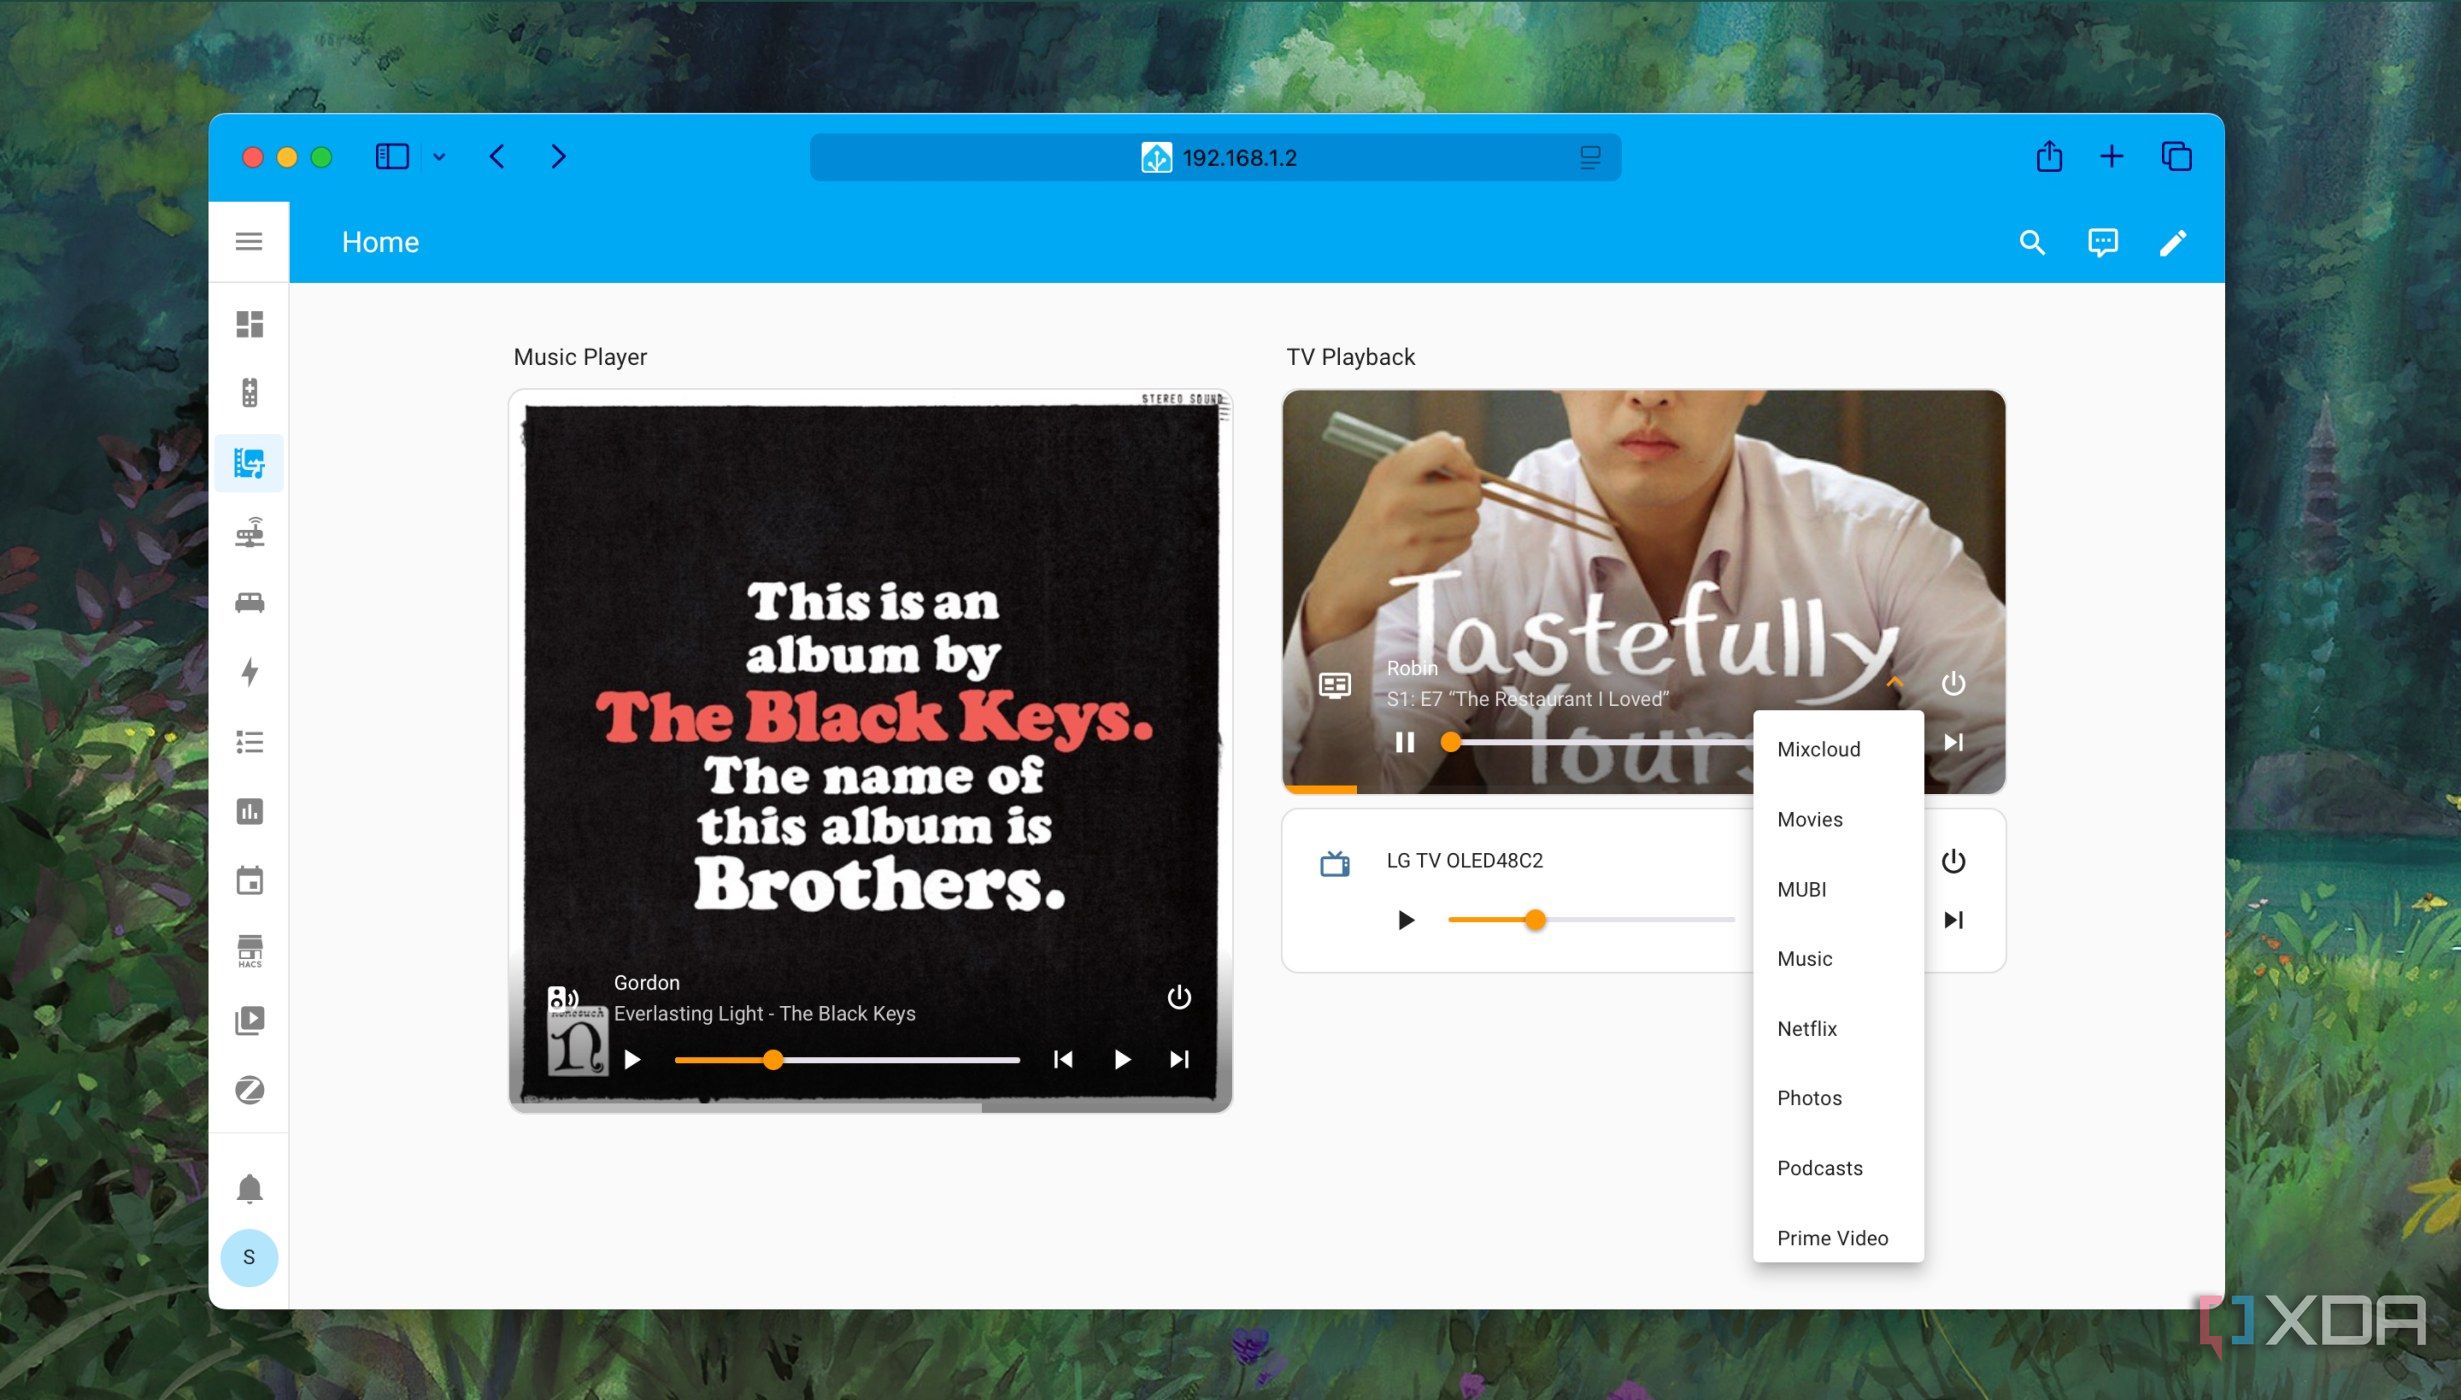Screen dimensions: 2461x1400
Task: Go forward with Safari forward arrow
Action: click(558, 157)
